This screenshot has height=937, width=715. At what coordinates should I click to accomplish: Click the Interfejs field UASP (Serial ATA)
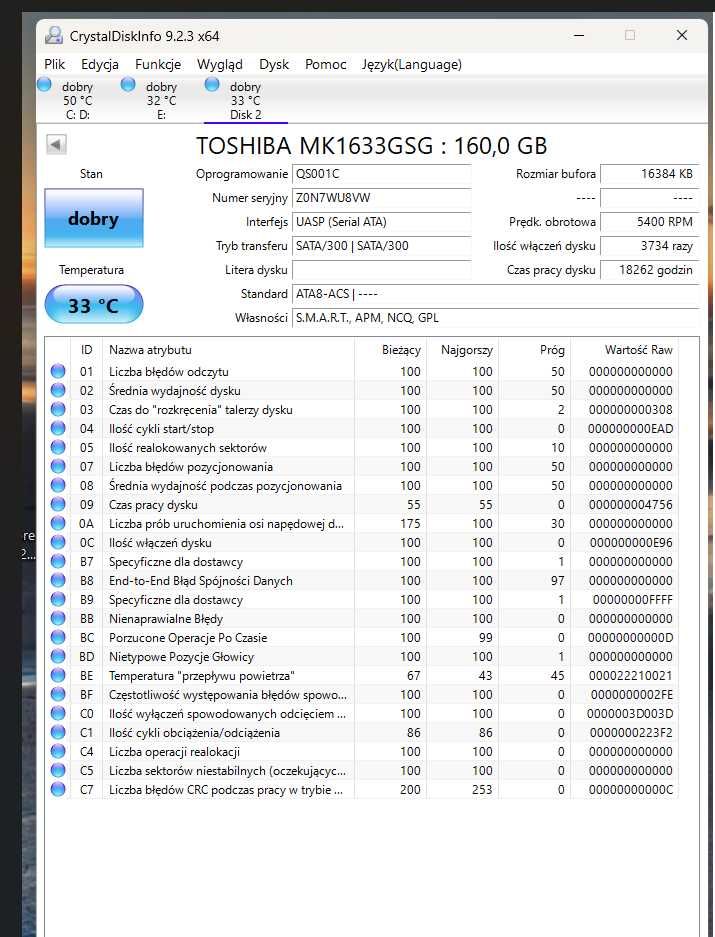pyautogui.click(x=381, y=222)
